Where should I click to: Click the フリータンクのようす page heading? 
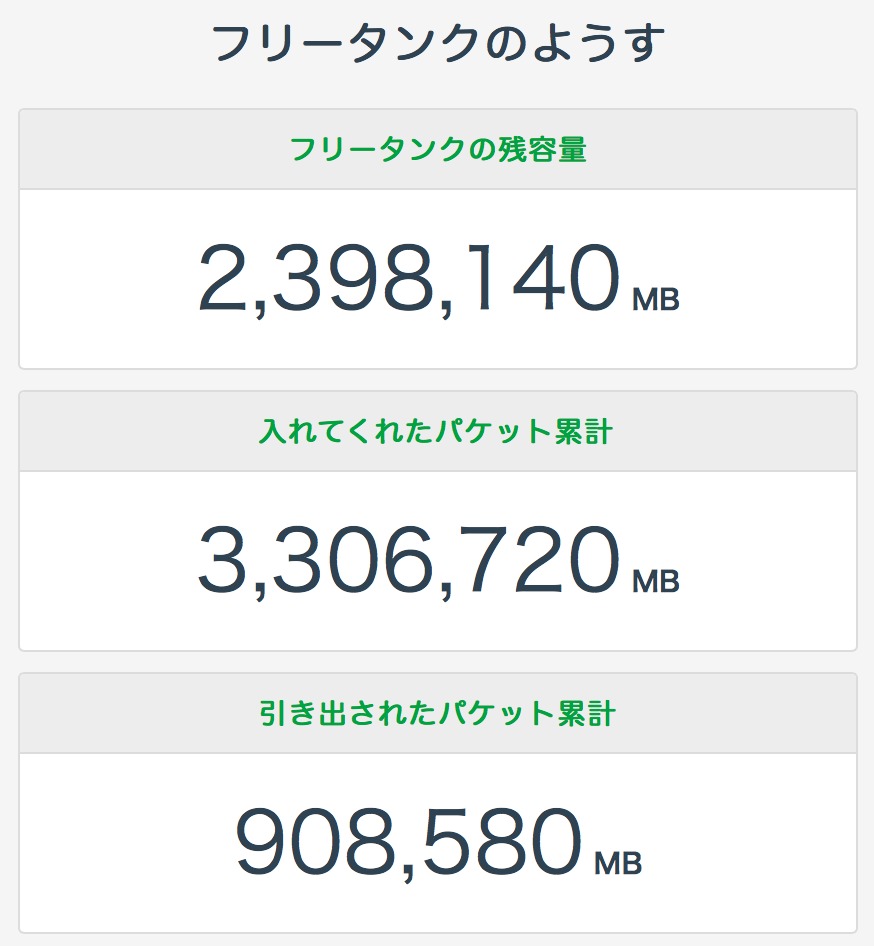click(x=438, y=45)
